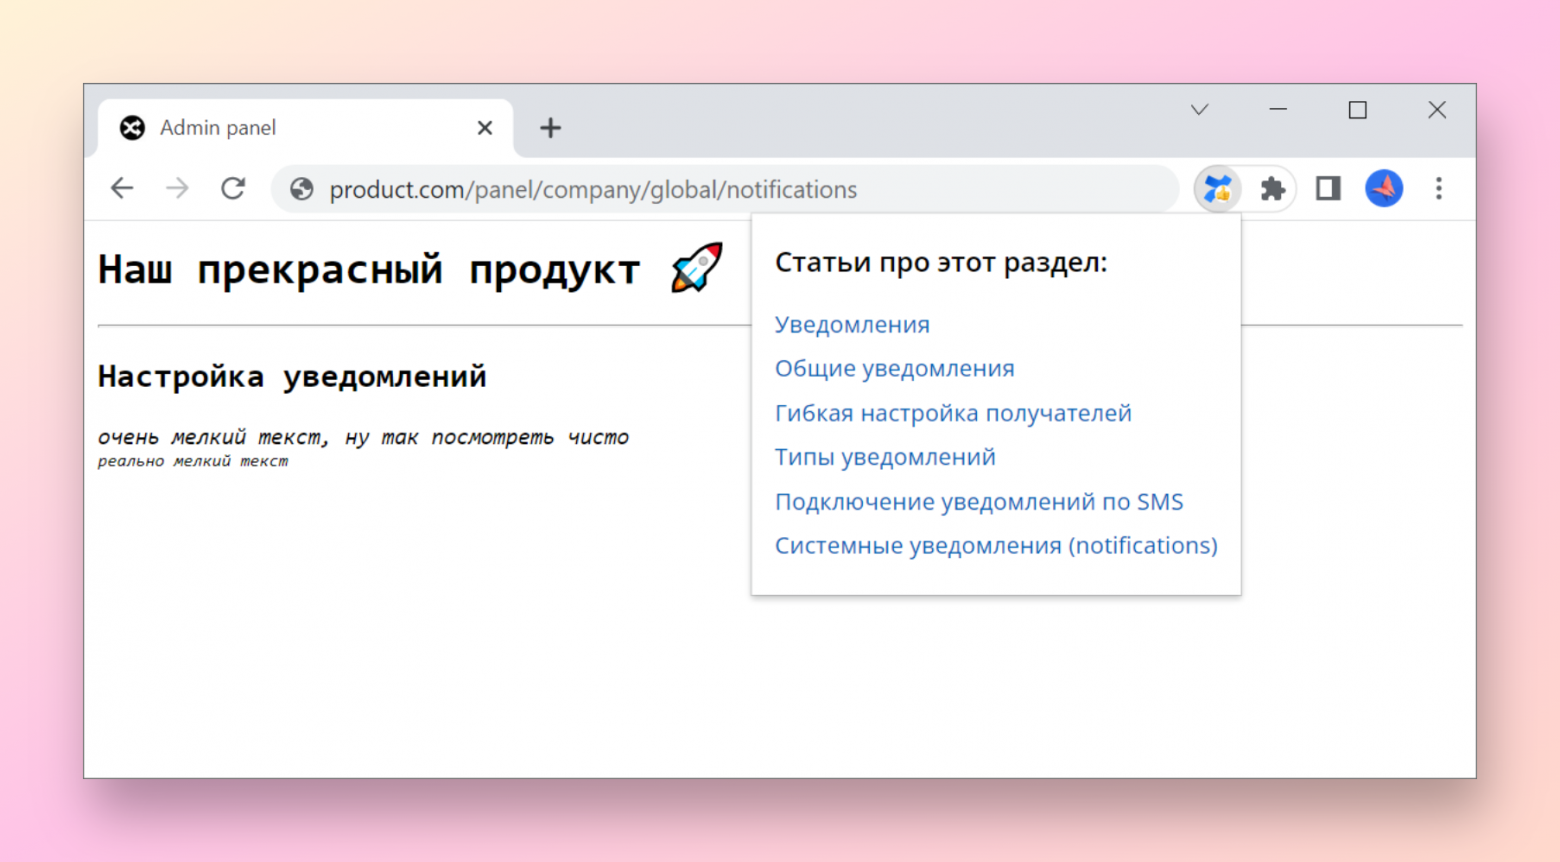Go forward with the forward arrow
Screen dimensions: 1560x862
[x=177, y=188]
